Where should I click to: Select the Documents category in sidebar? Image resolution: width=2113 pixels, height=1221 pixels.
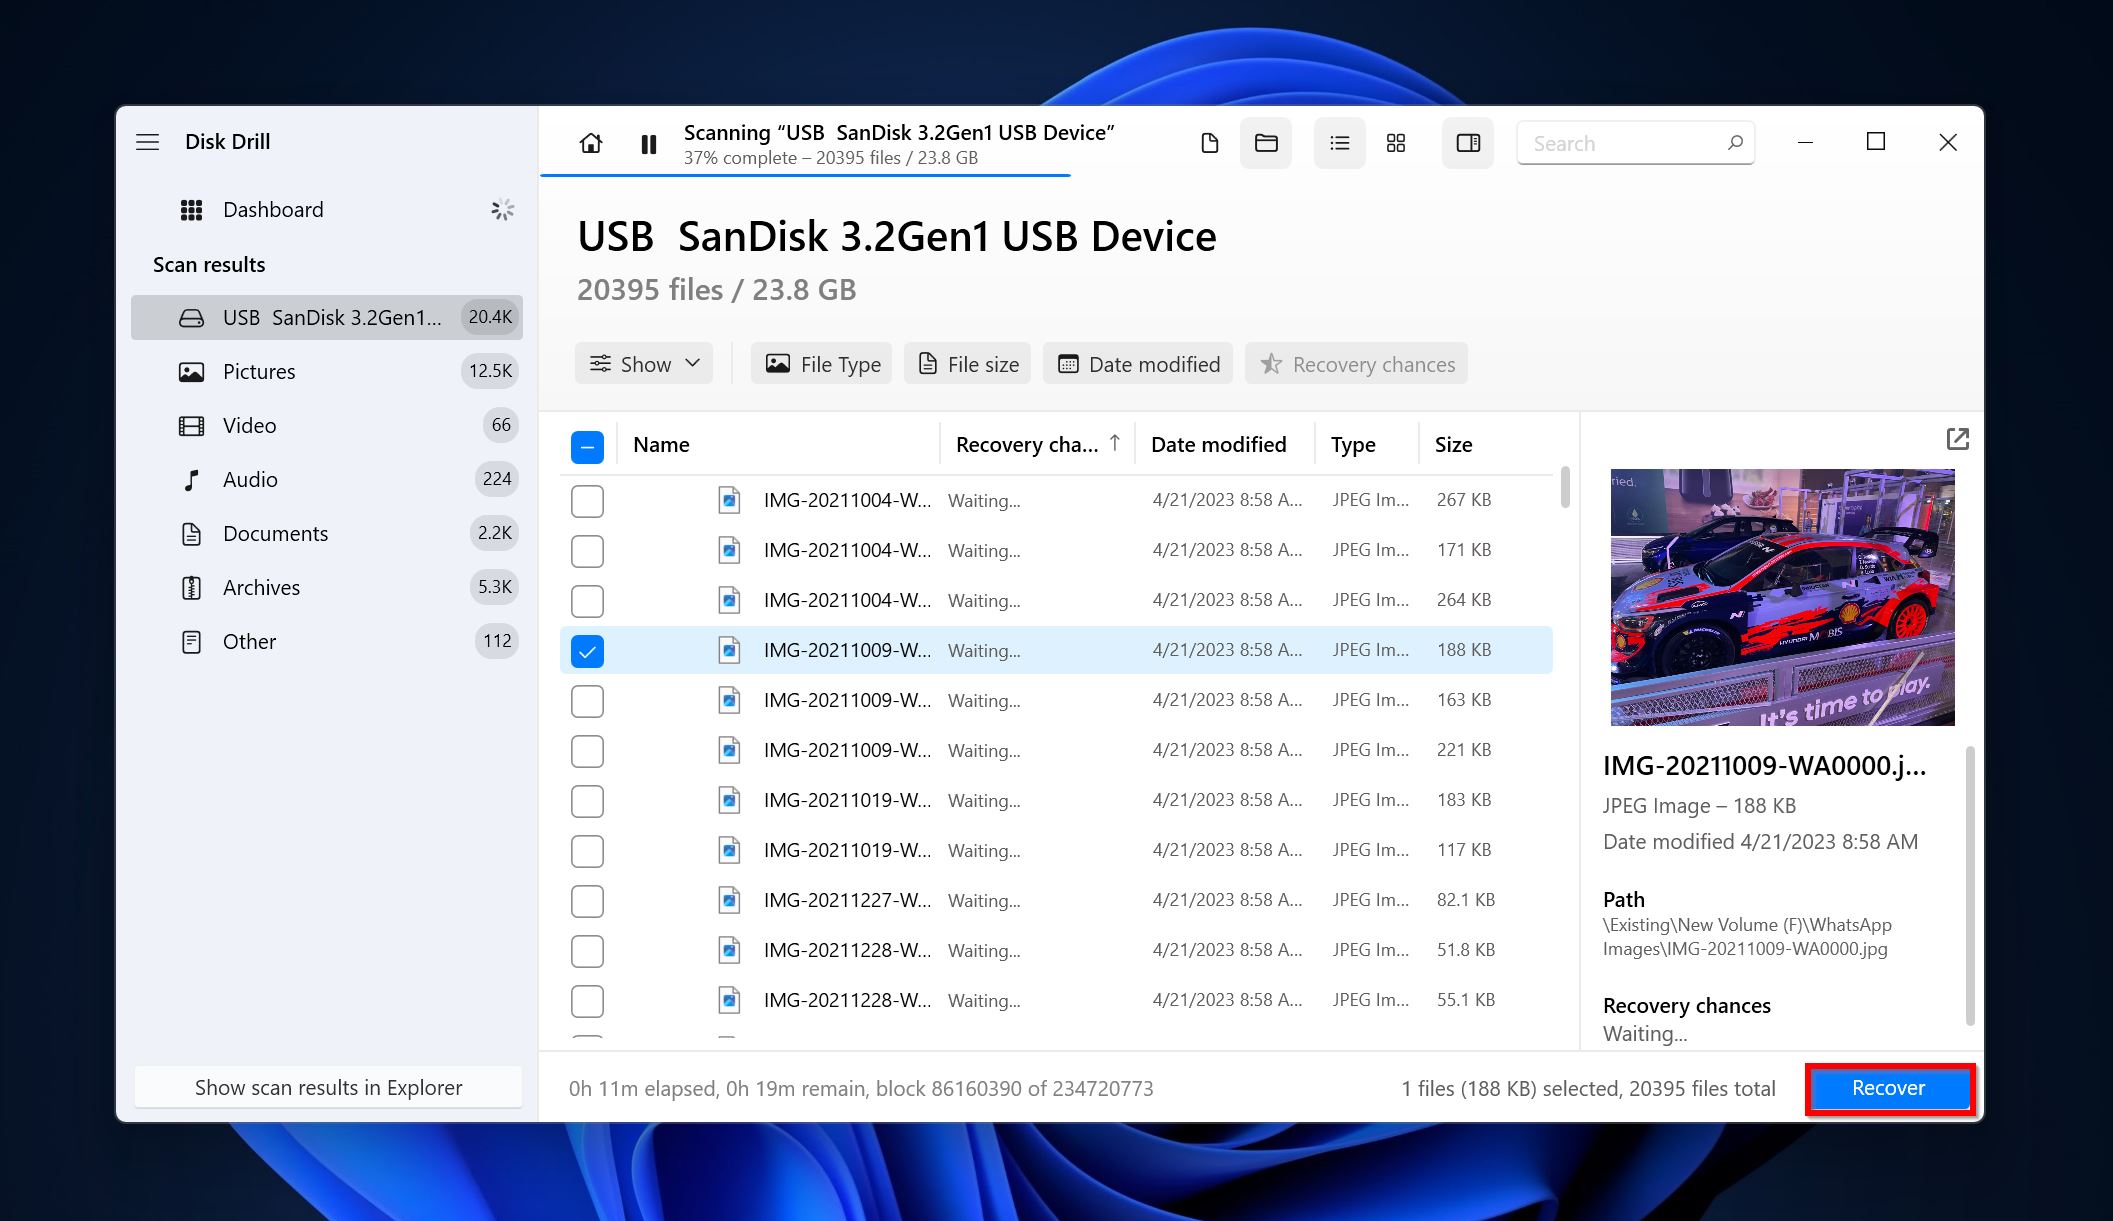pos(275,532)
